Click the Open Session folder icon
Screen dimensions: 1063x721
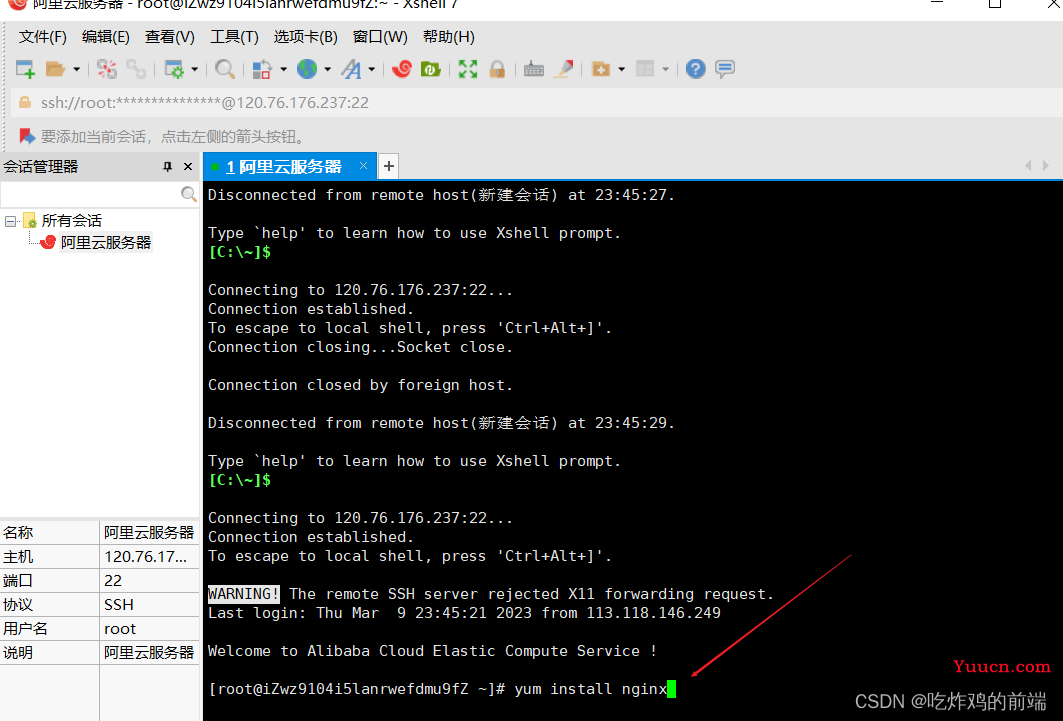(x=55, y=68)
